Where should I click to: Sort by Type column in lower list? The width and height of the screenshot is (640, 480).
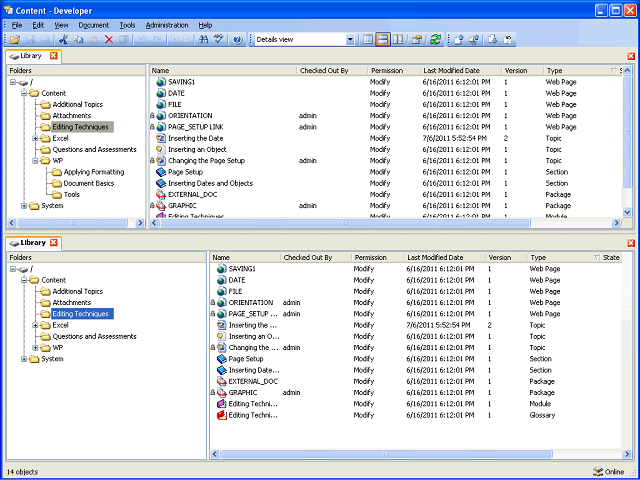[564, 258]
